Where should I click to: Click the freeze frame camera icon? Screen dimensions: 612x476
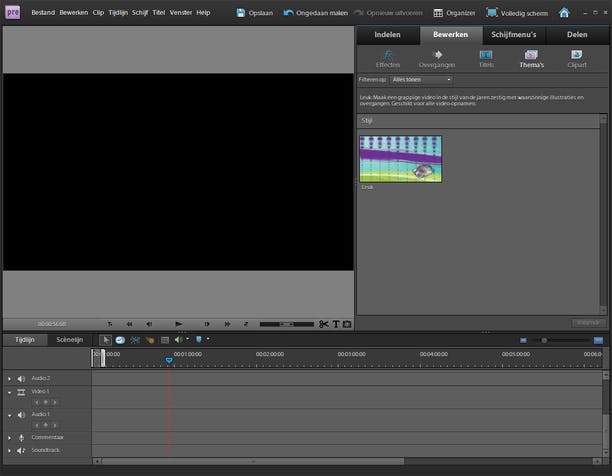point(347,324)
